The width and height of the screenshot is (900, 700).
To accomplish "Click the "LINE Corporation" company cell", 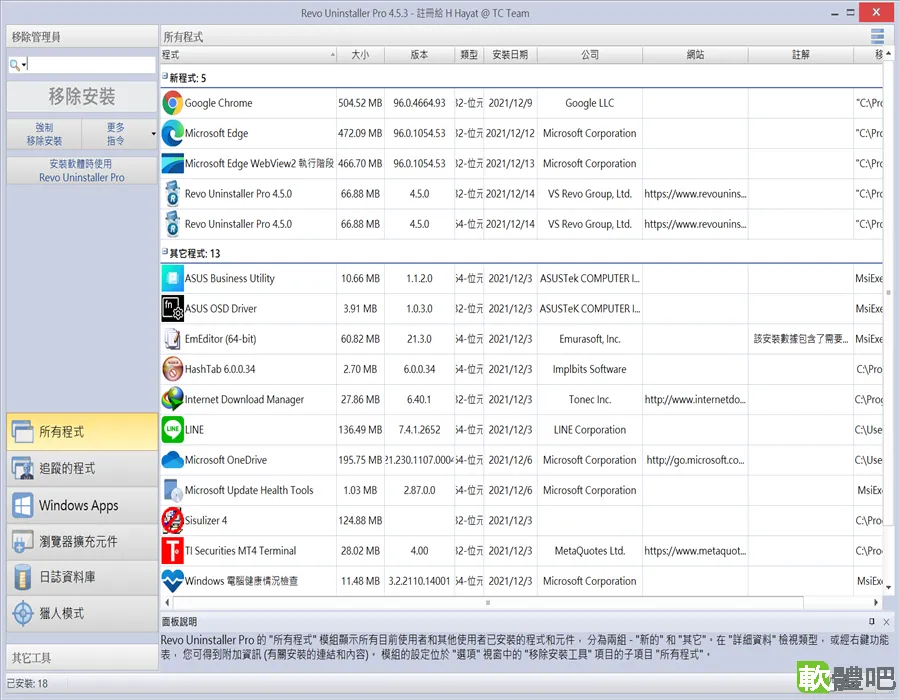I will (589, 430).
